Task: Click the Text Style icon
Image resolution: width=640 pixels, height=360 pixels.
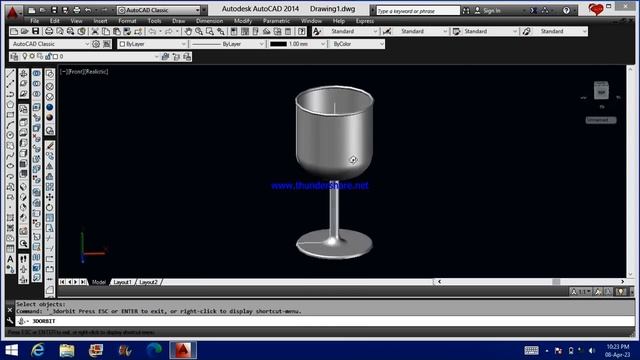Action: (x=317, y=31)
